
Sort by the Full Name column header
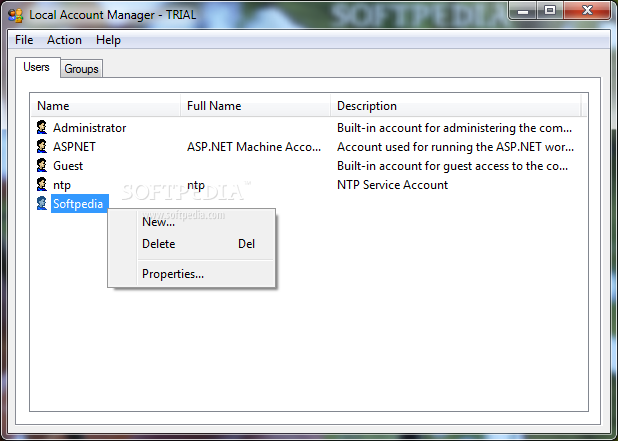coord(255,106)
